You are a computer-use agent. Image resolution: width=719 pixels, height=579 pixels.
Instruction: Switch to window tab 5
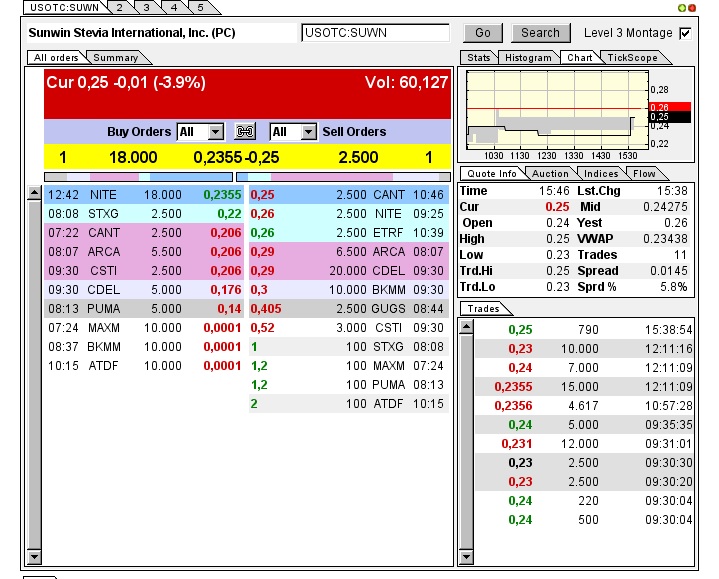200,8
